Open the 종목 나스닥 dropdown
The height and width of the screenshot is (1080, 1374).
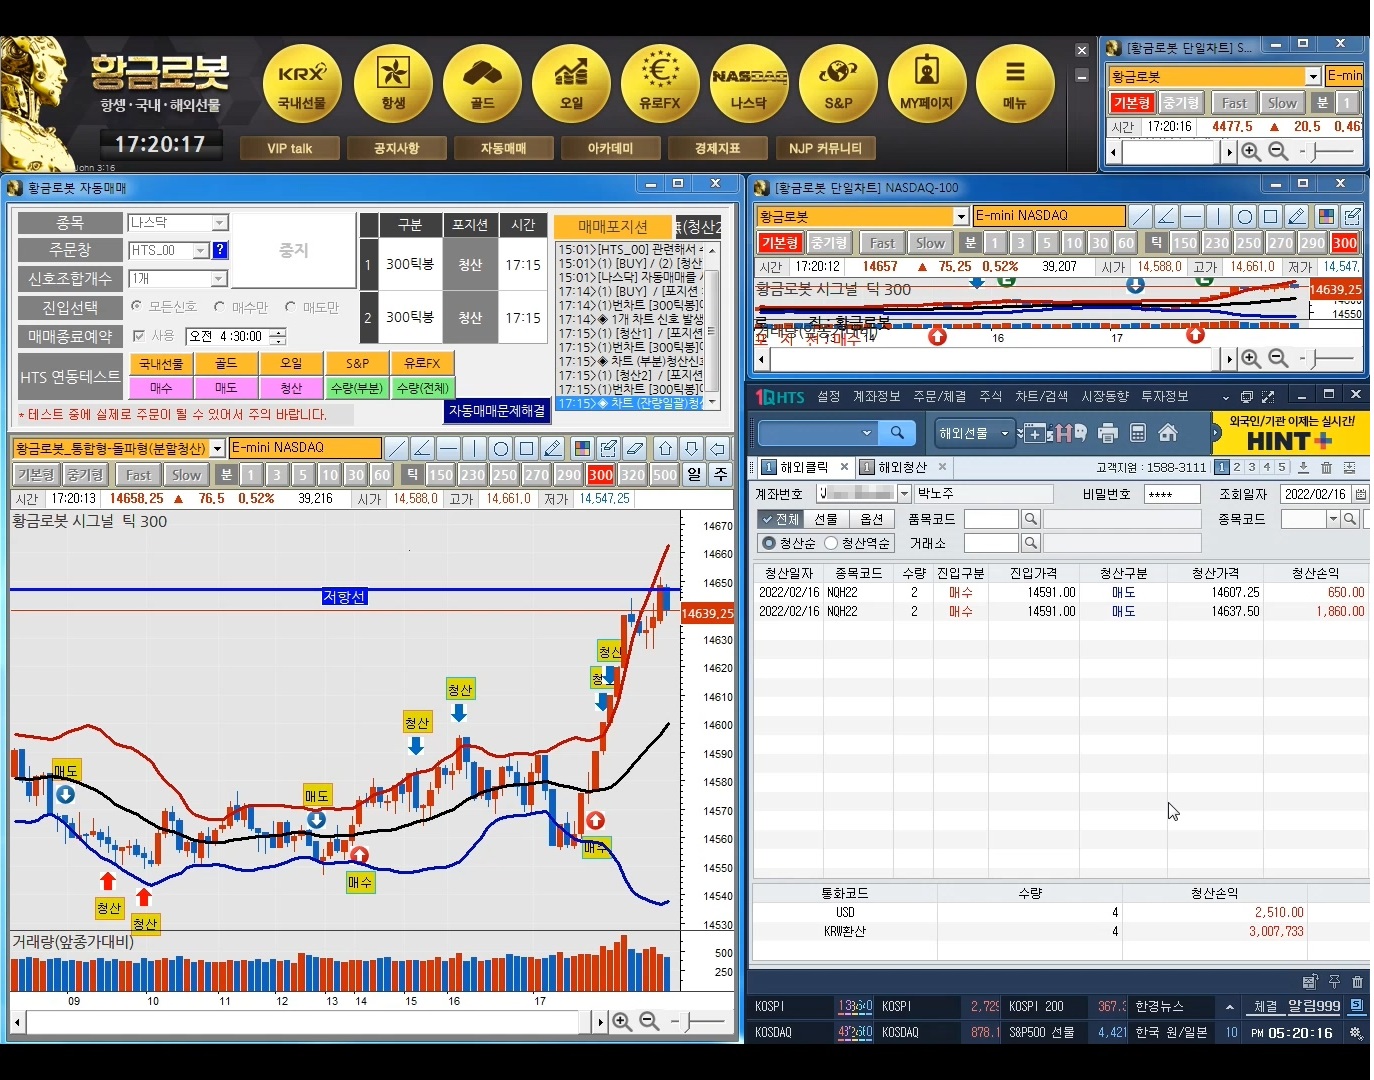coord(220,222)
